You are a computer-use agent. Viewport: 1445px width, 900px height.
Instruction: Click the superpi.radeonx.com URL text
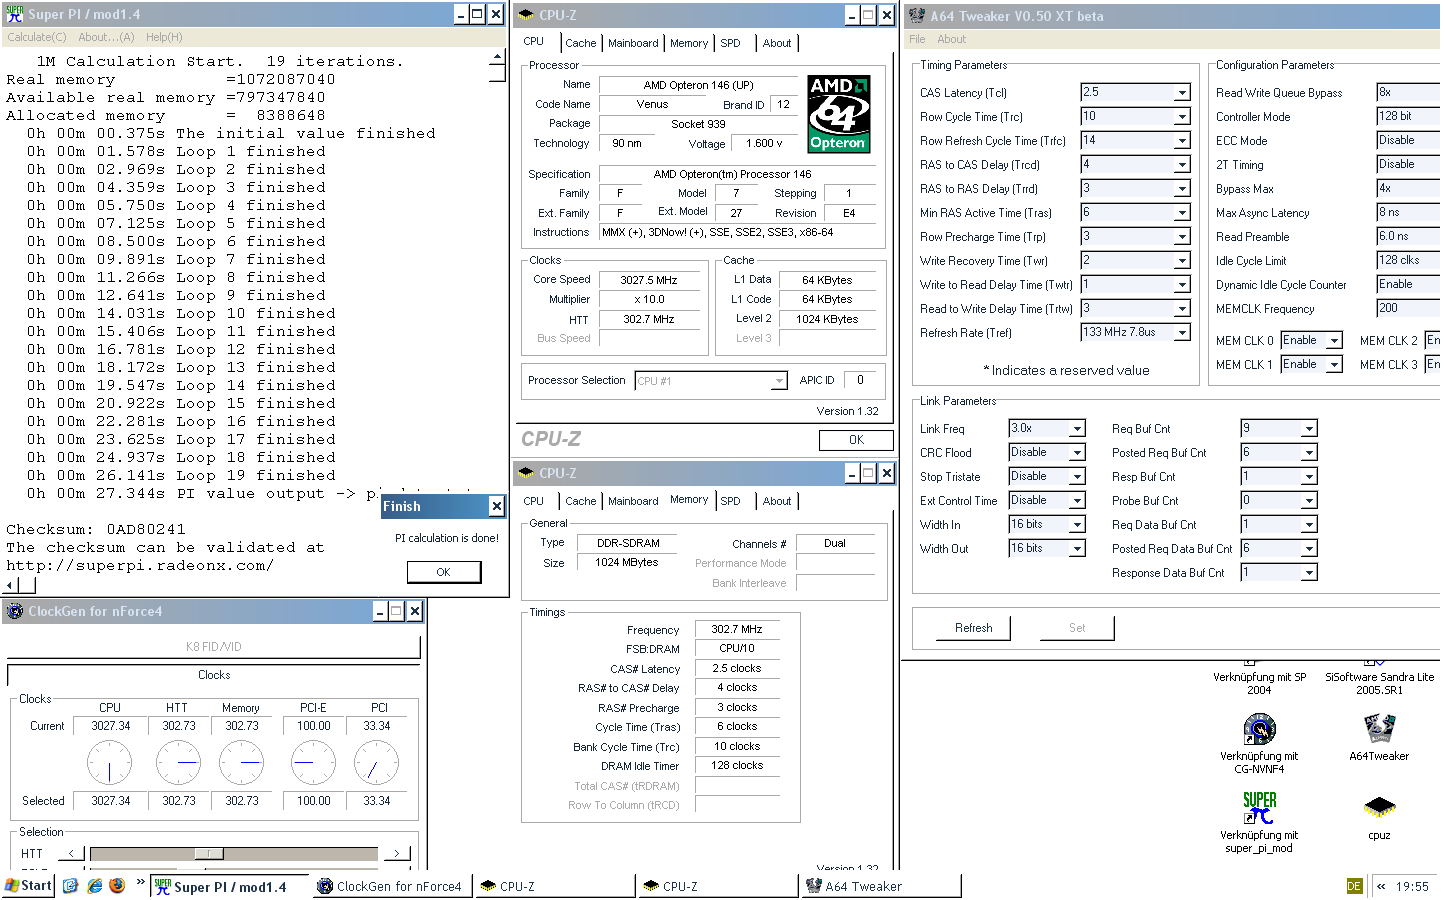pos(139,566)
